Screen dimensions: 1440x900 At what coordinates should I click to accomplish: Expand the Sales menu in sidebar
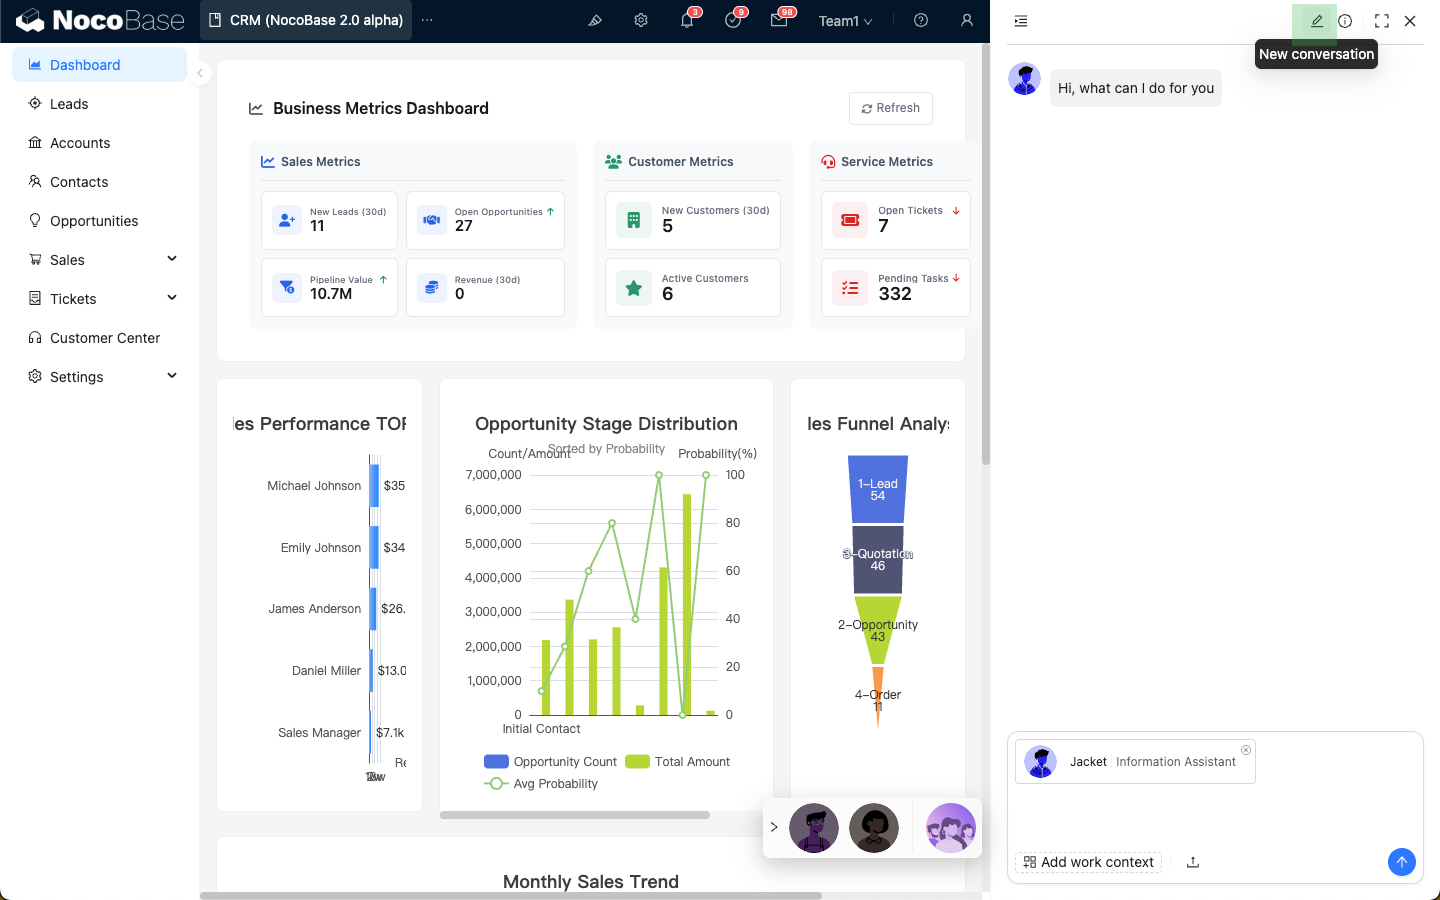click(100, 260)
